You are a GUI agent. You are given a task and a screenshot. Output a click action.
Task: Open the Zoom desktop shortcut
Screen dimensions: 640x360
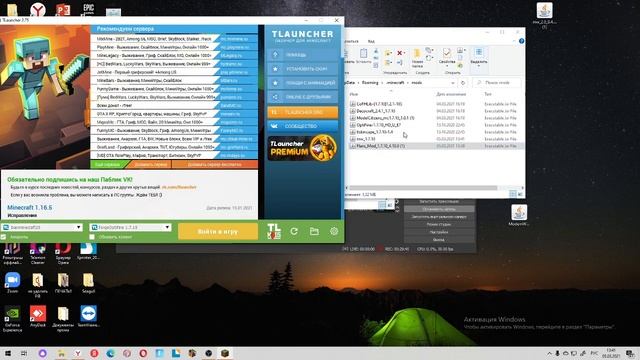(x=13, y=283)
